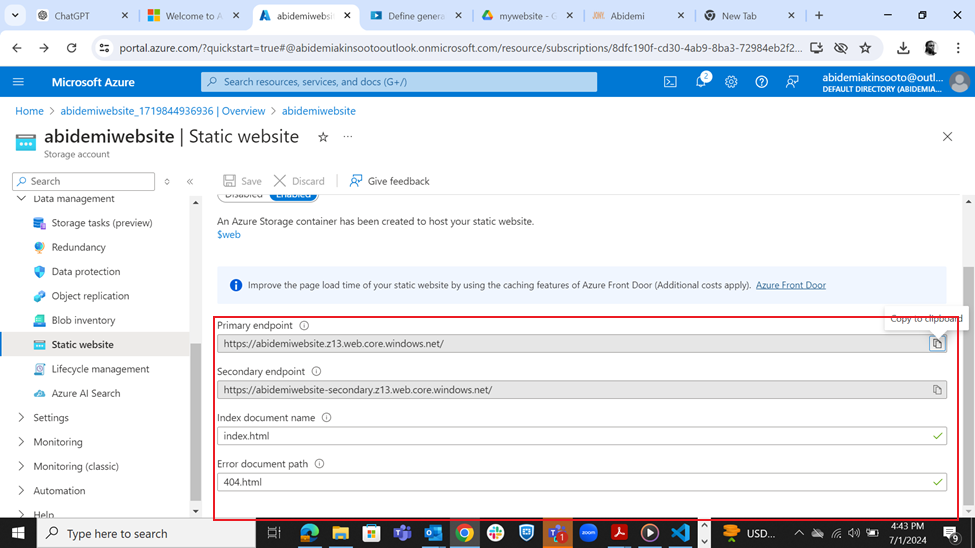Open more options ellipsis beside title
Viewport: 975px width, 548px height.
coord(348,136)
